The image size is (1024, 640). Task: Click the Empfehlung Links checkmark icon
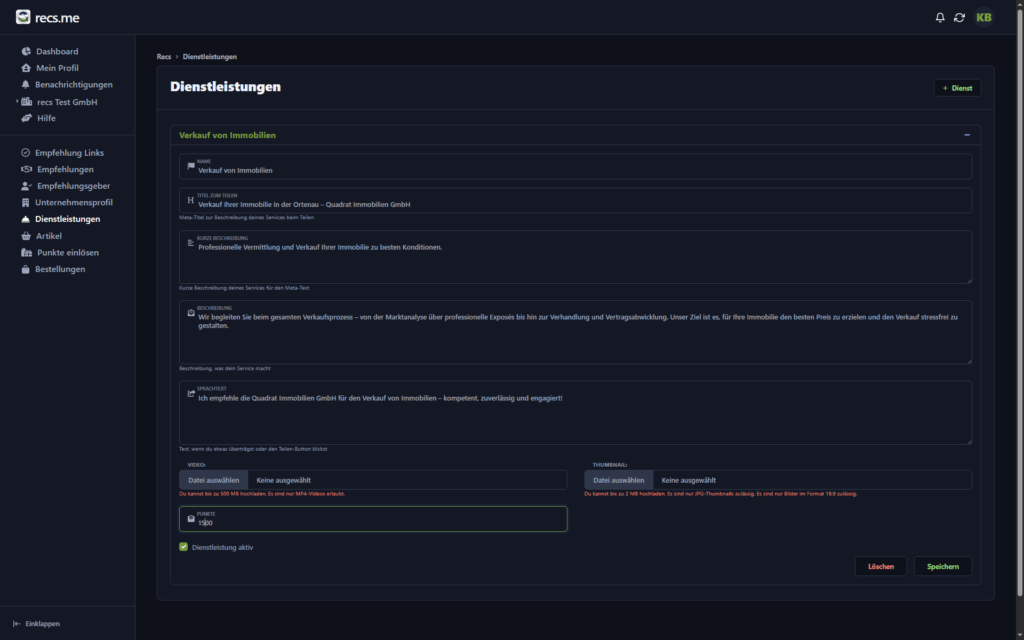tap(26, 153)
